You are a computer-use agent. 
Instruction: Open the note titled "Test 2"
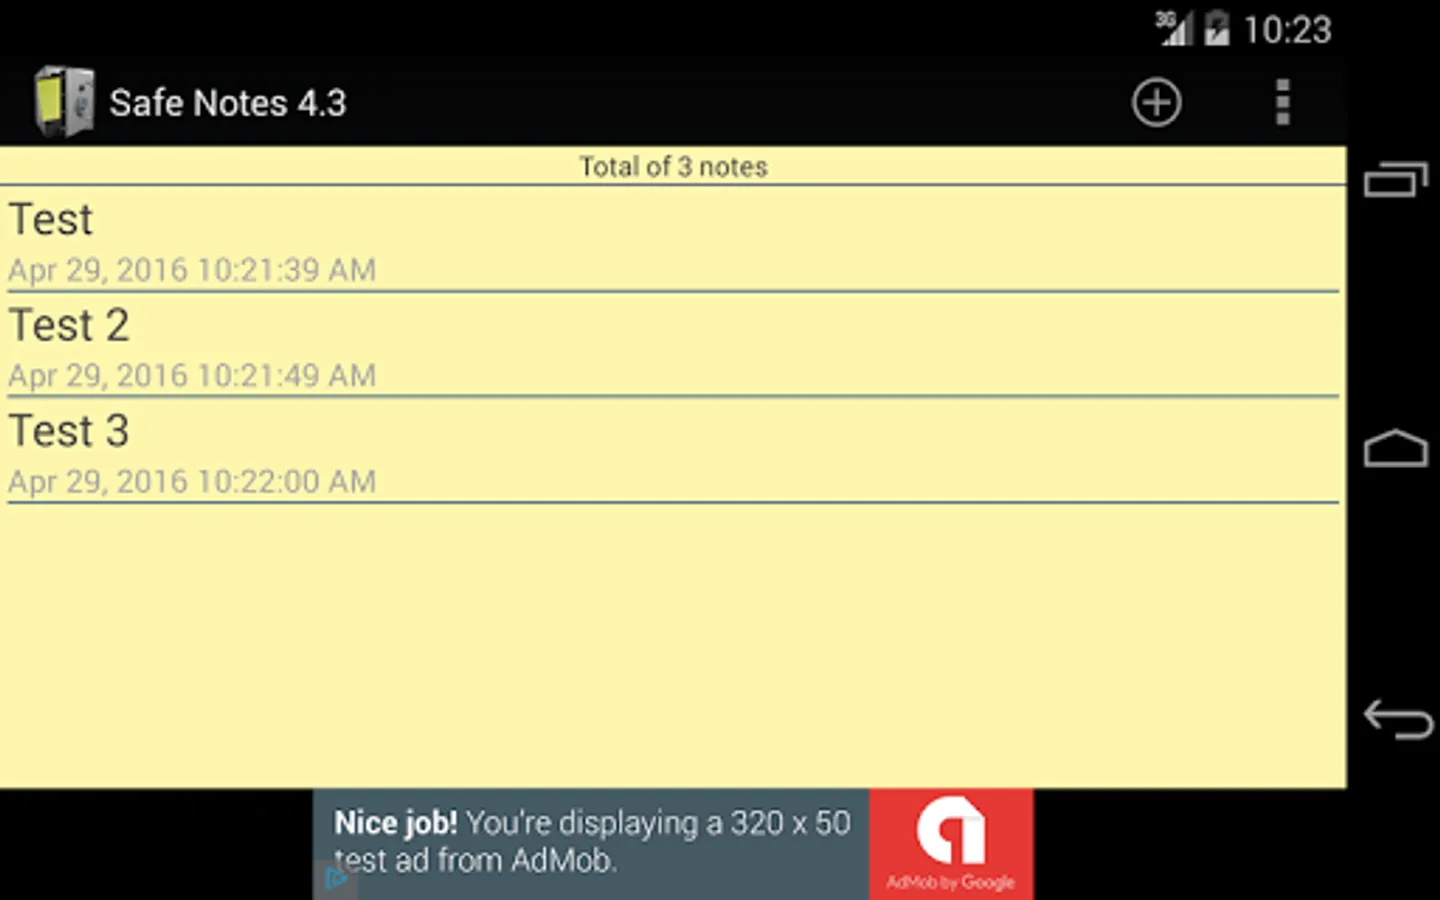click(673, 345)
